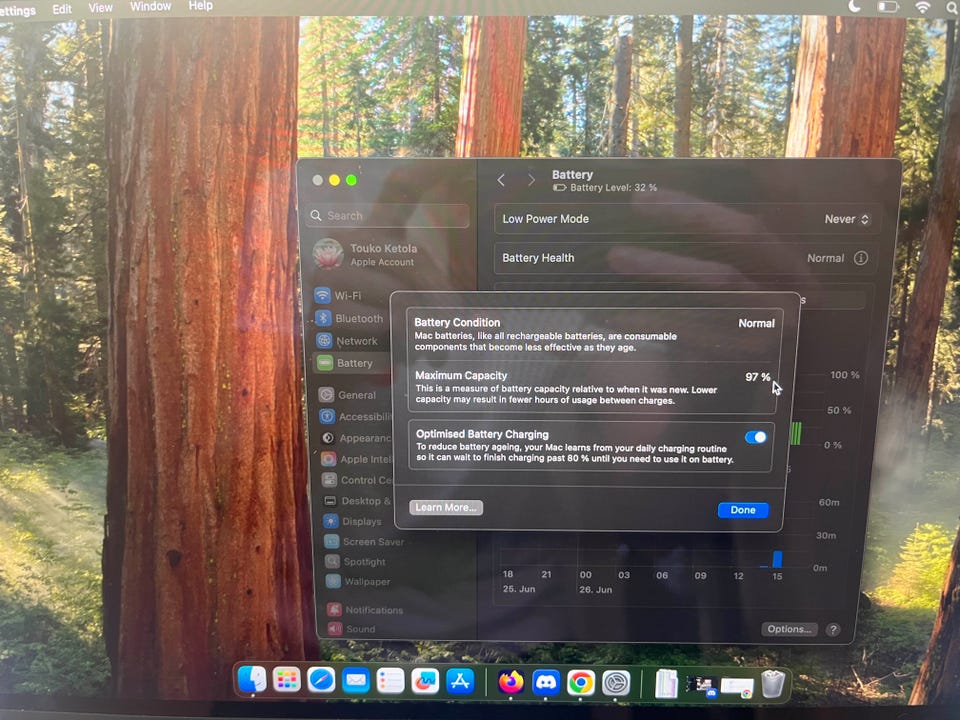Image resolution: width=960 pixels, height=720 pixels.
Task: Click the blue usage bar at 15
Action: [777, 558]
